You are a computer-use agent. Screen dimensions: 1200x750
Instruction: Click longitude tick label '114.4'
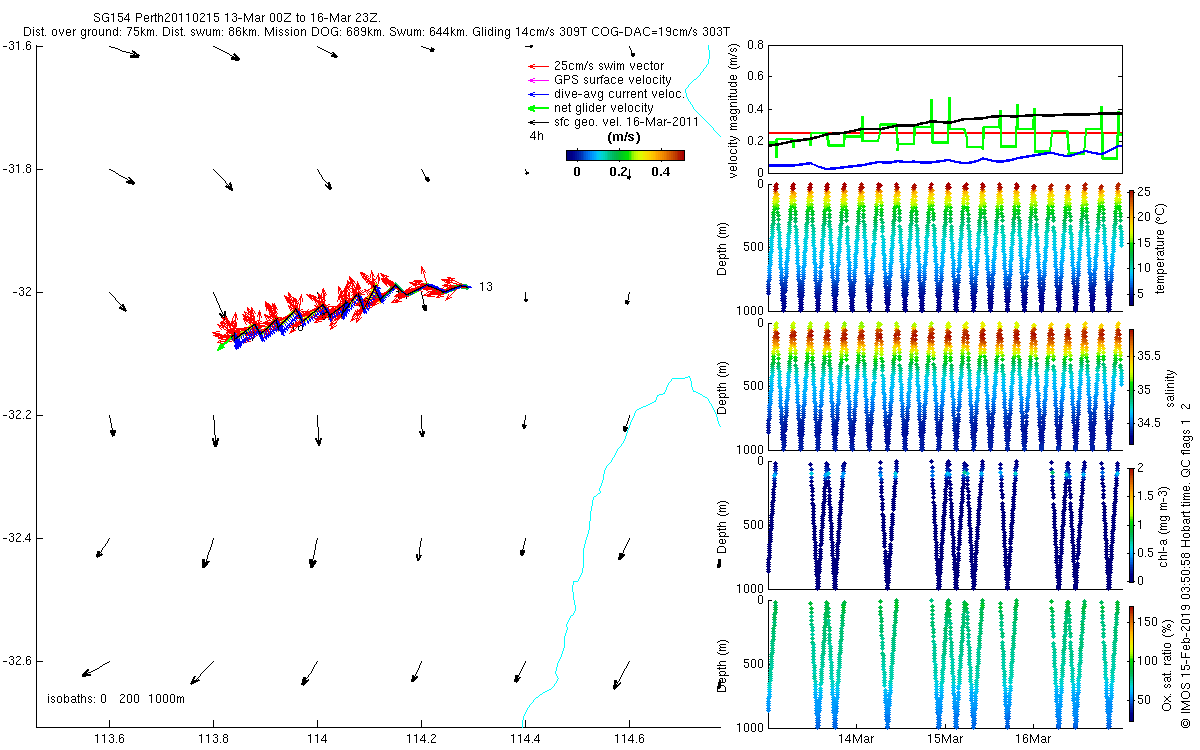[524, 740]
